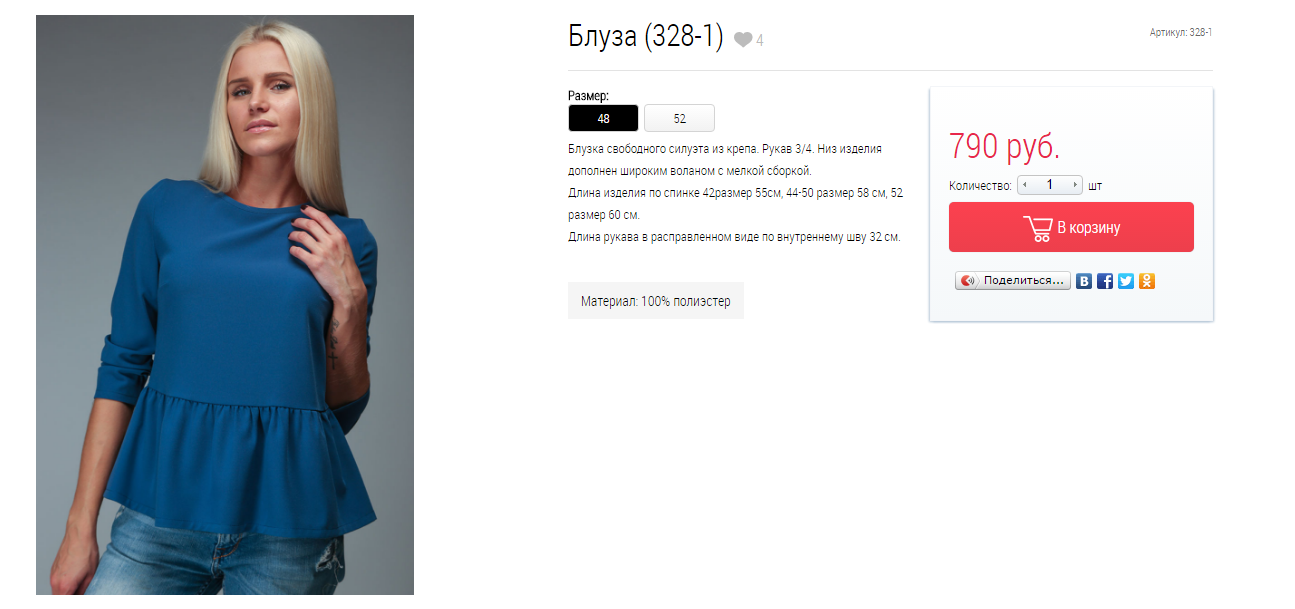Decrease quantity with the left arrow

tap(1024, 185)
